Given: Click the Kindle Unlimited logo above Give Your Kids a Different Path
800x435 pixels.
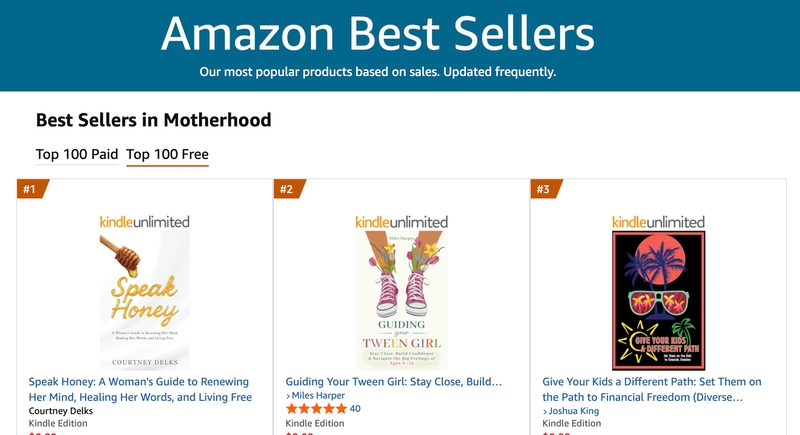Looking at the screenshot, I should pyautogui.click(x=657, y=221).
